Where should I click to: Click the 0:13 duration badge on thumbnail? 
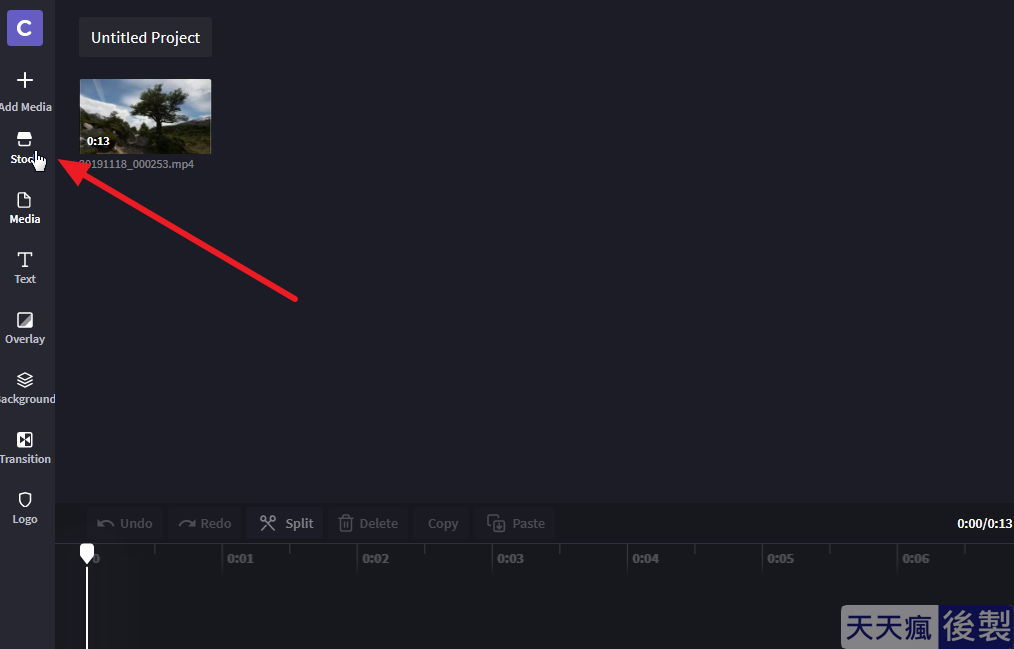[98, 141]
